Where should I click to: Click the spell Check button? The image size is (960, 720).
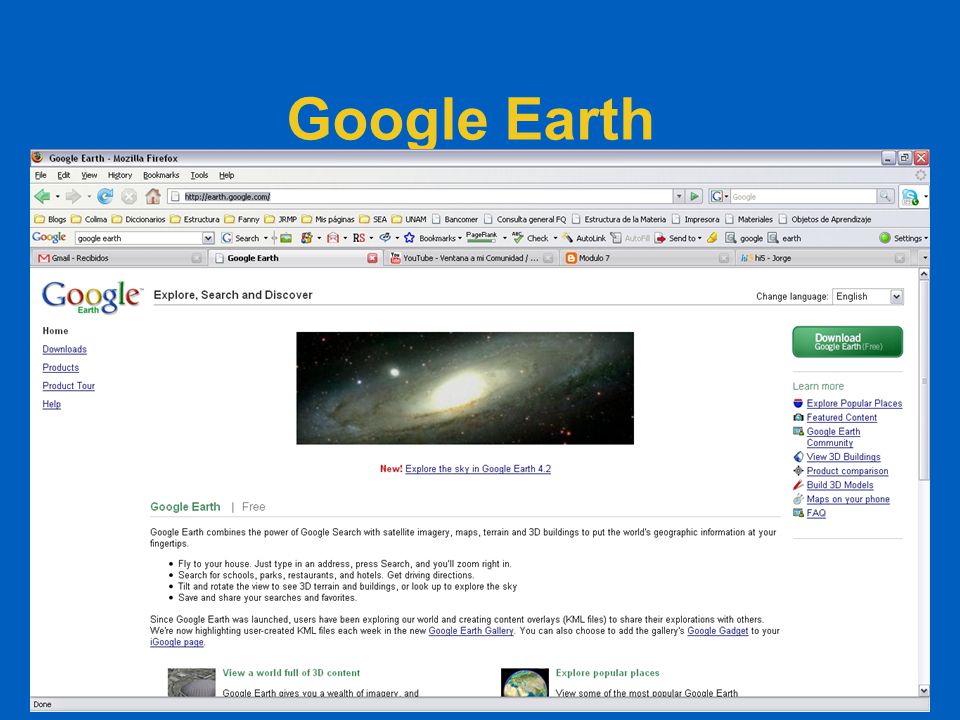point(531,238)
